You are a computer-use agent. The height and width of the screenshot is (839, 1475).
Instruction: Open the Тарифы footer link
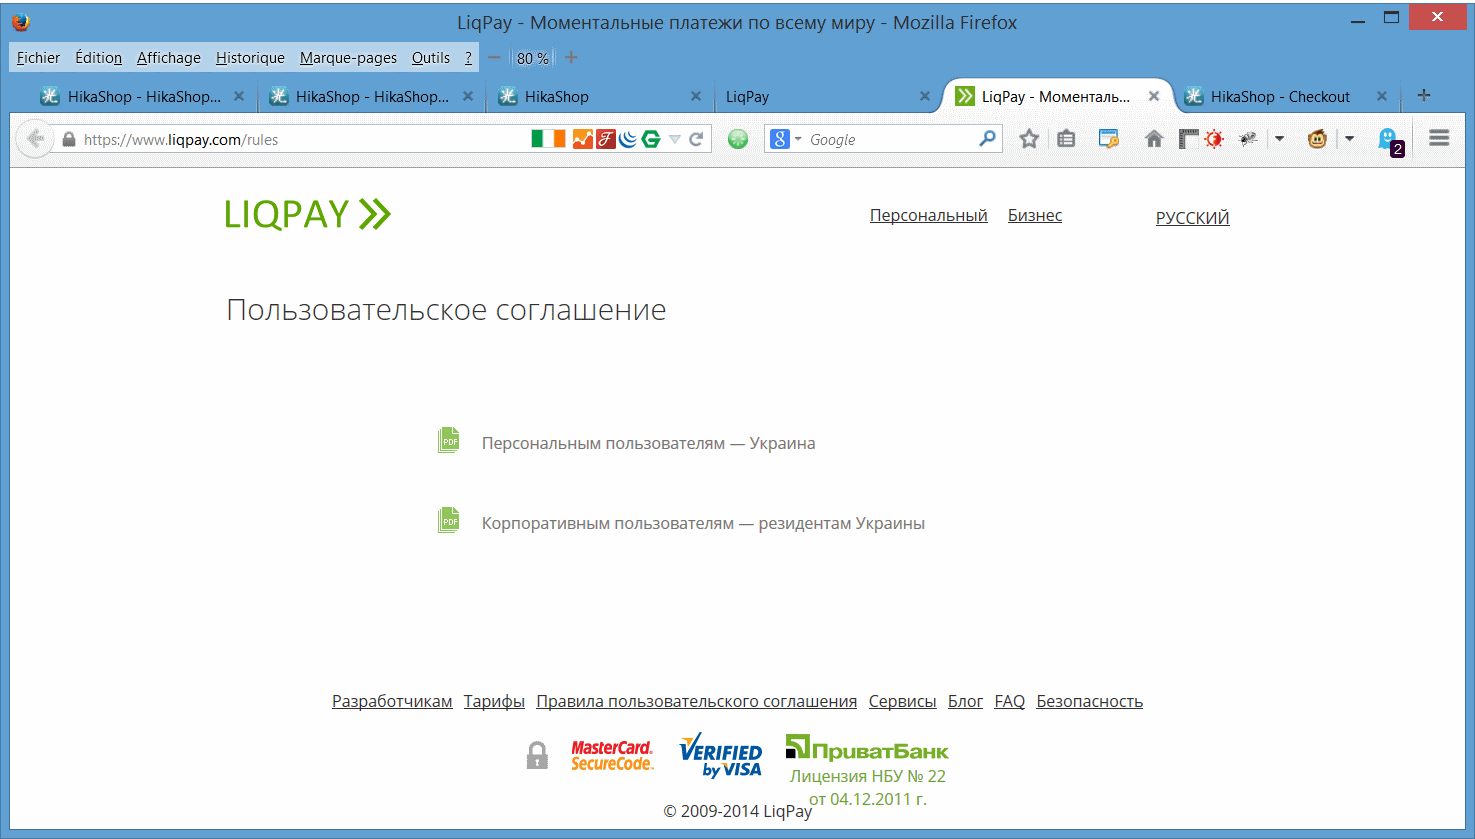point(494,701)
